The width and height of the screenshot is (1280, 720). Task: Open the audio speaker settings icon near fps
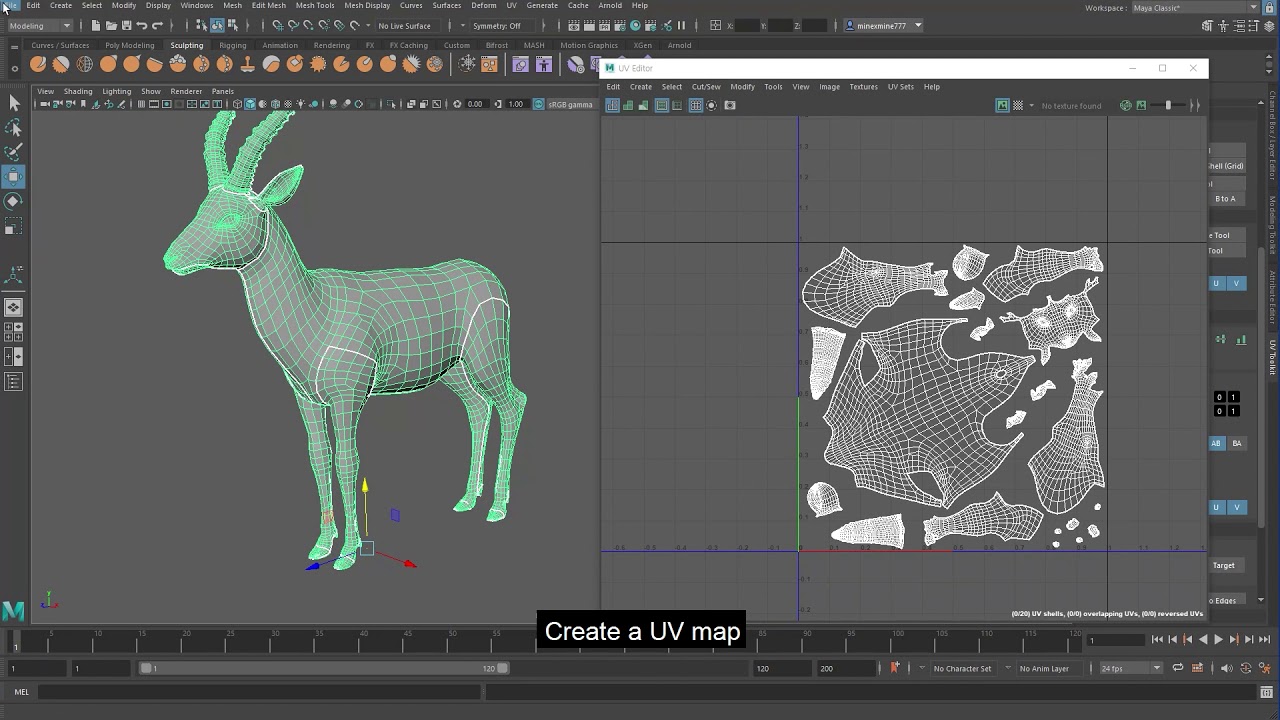pos(1227,668)
